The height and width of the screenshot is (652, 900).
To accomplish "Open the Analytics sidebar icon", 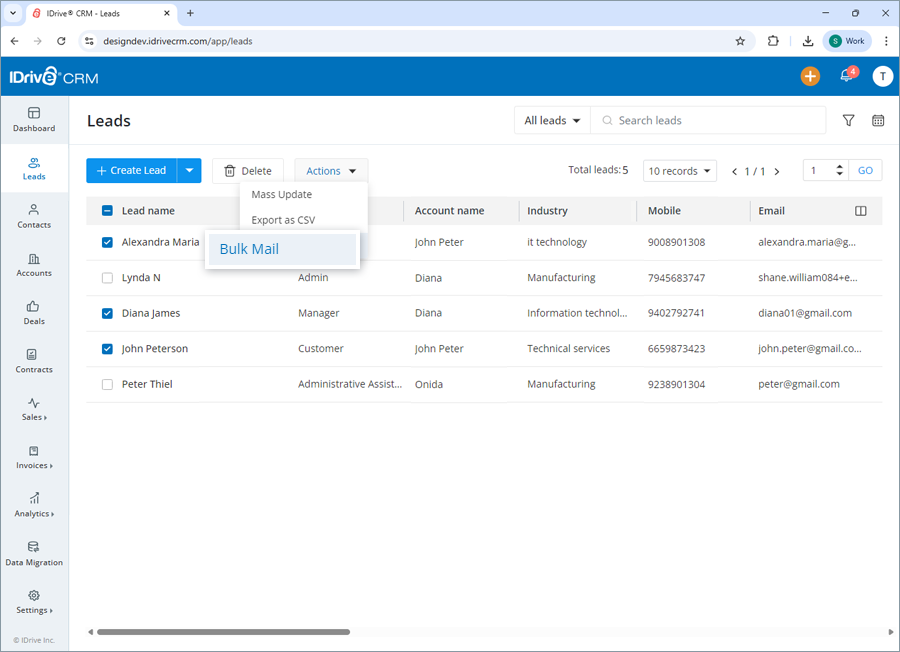I will point(33,505).
